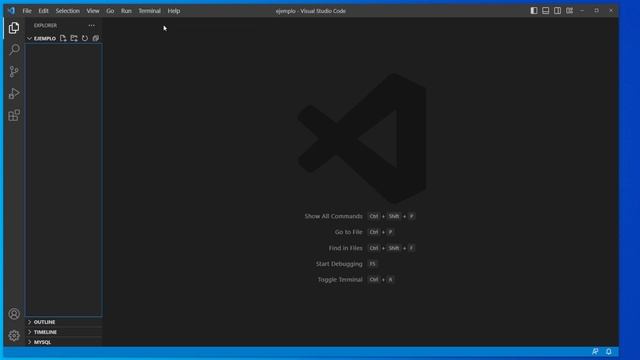Open the Explorer view in activity bar
Image resolution: width=640 pixels, height=360 pixels.
pos(14,28)
